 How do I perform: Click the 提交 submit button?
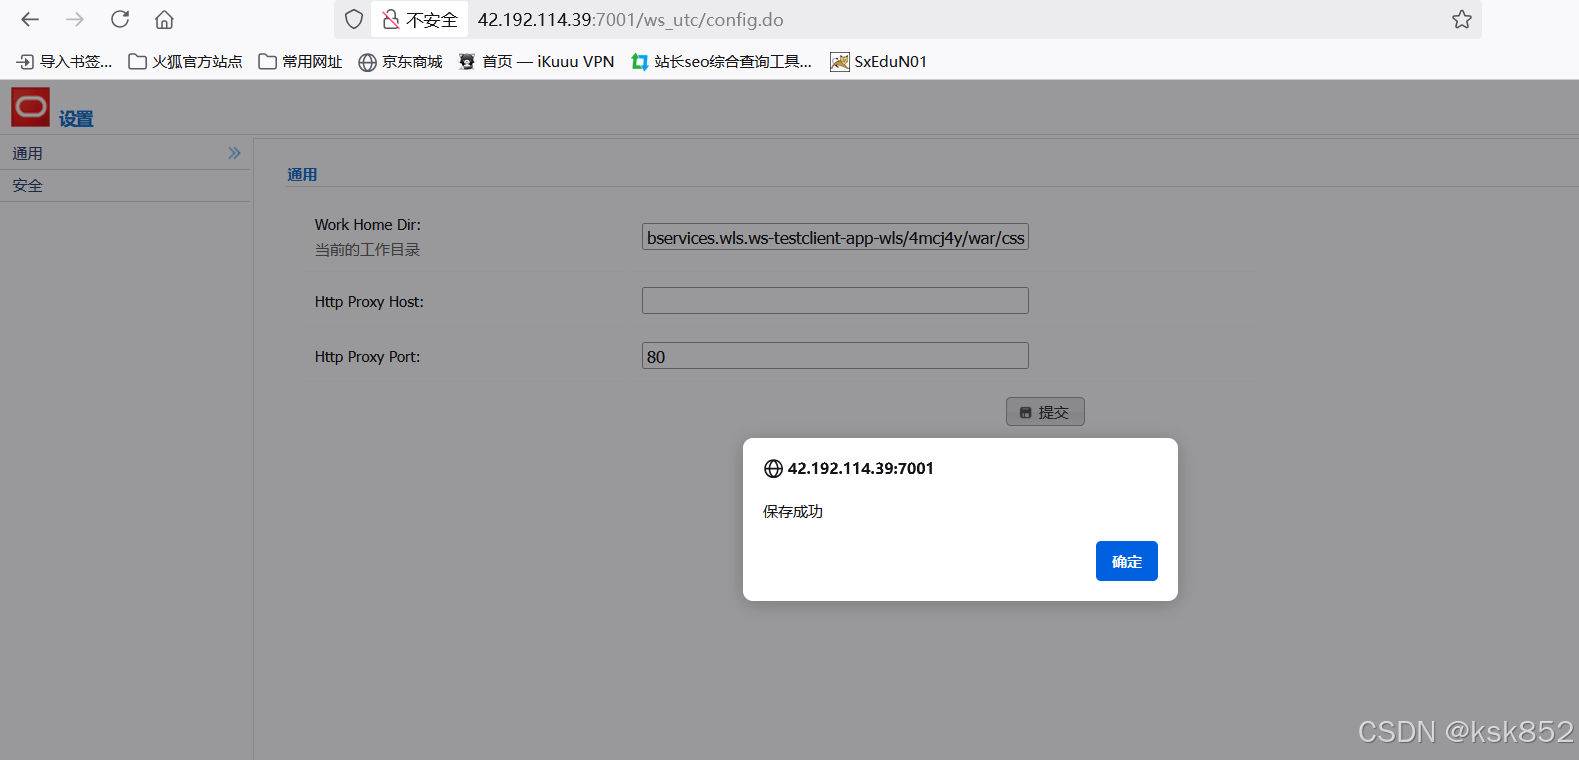[x=1045, y=412]
